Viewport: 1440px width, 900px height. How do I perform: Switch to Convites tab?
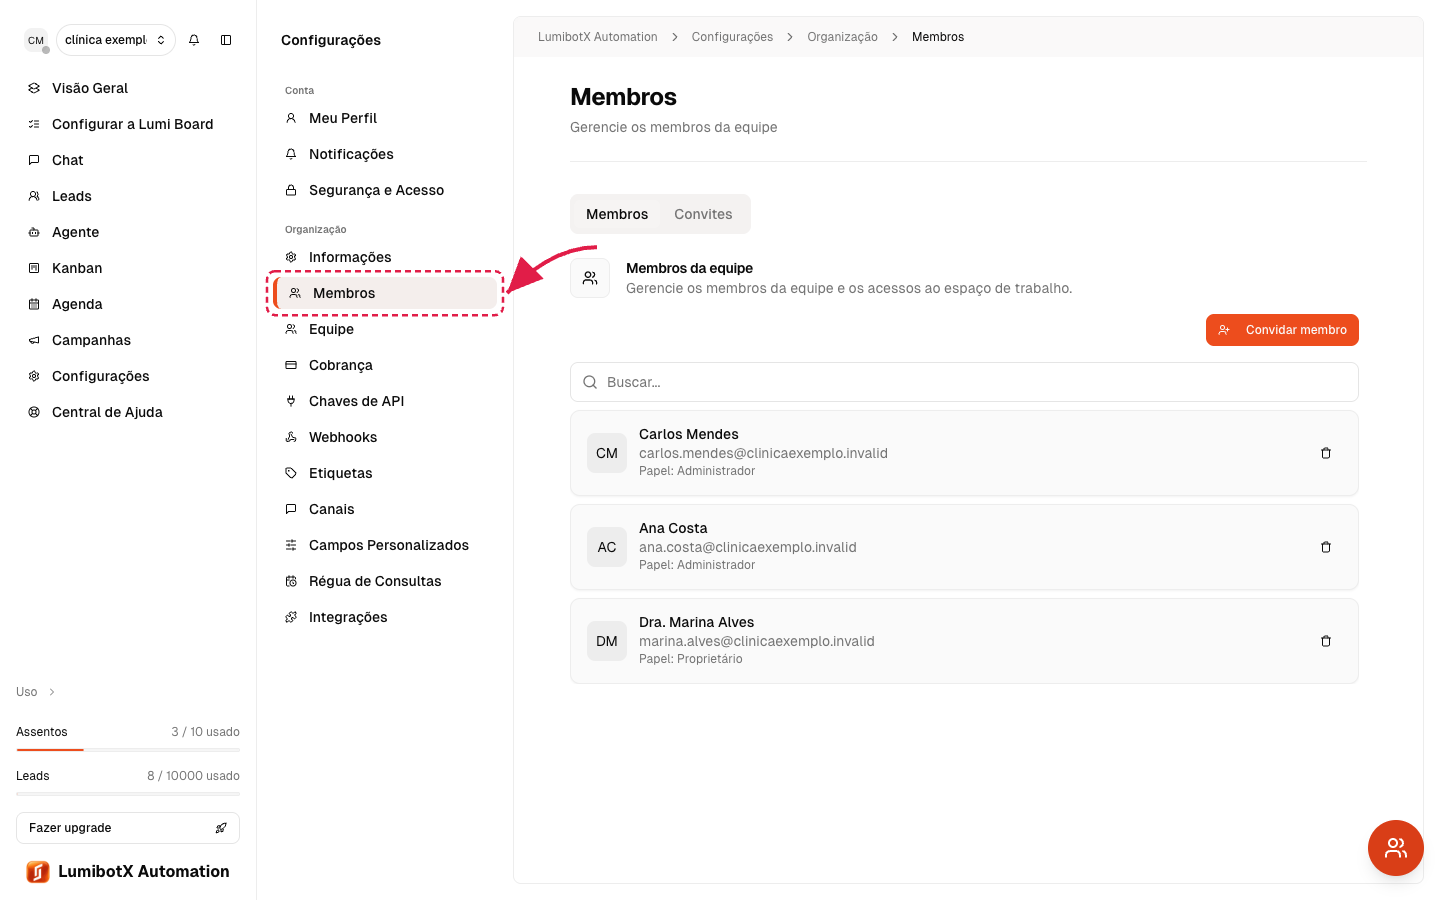pos(703,214)
